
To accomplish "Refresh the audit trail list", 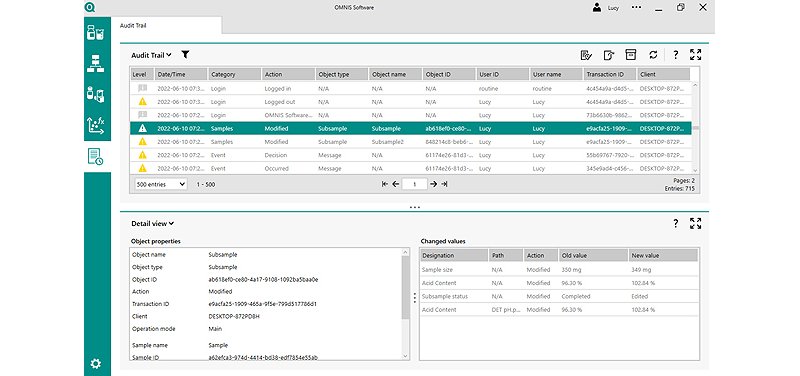I will (653, 55).
